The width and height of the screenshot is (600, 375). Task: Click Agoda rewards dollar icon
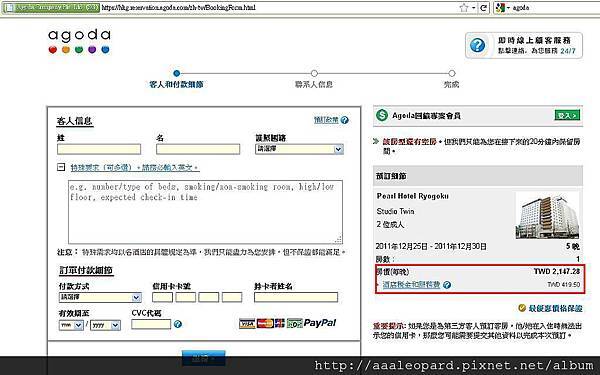(x=382, y=115)
